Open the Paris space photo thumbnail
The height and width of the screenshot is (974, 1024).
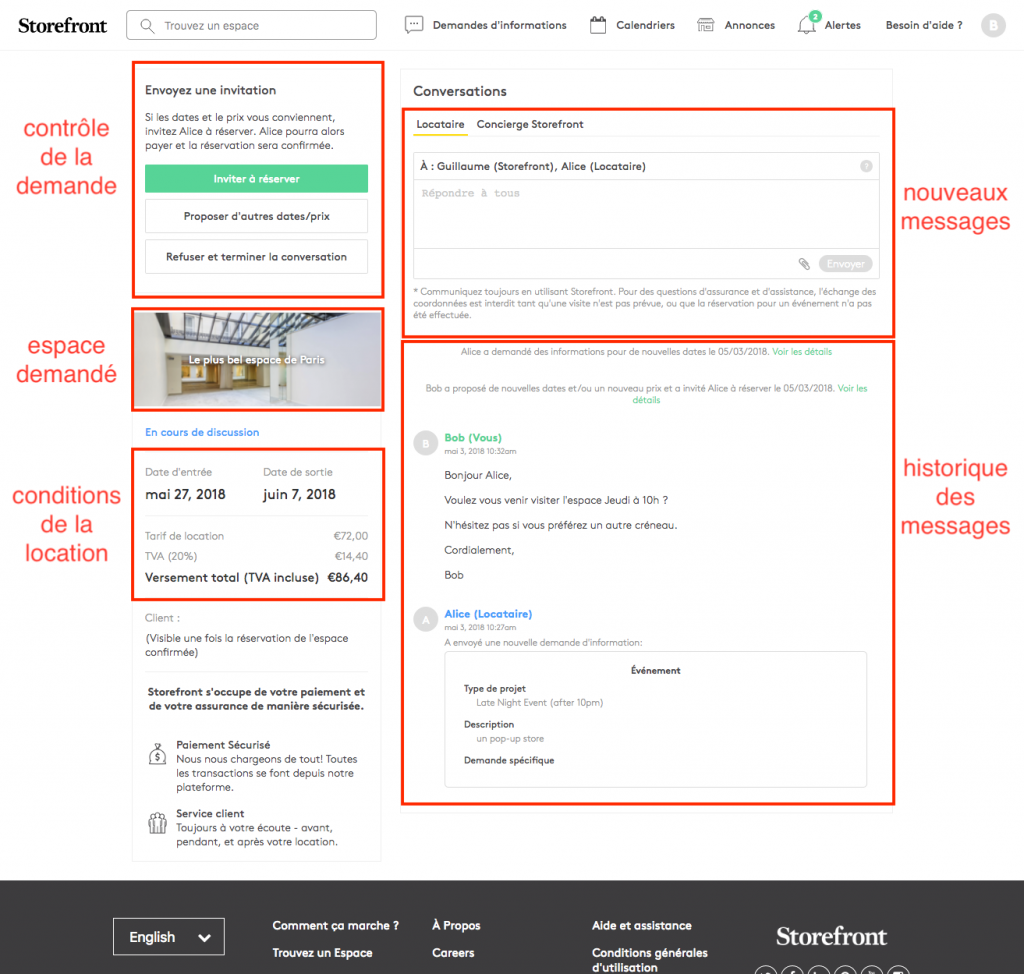click(257, 359)
